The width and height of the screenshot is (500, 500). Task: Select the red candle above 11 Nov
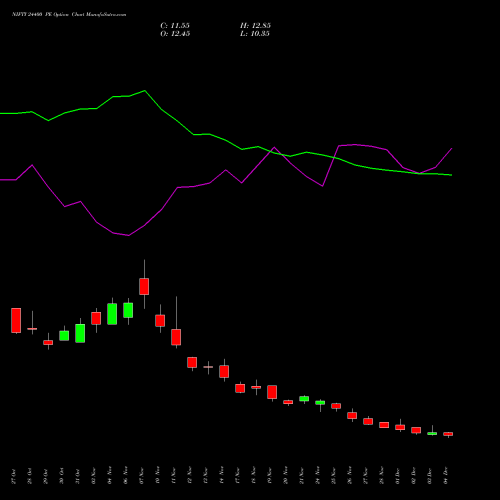click(x=176, y=337)
